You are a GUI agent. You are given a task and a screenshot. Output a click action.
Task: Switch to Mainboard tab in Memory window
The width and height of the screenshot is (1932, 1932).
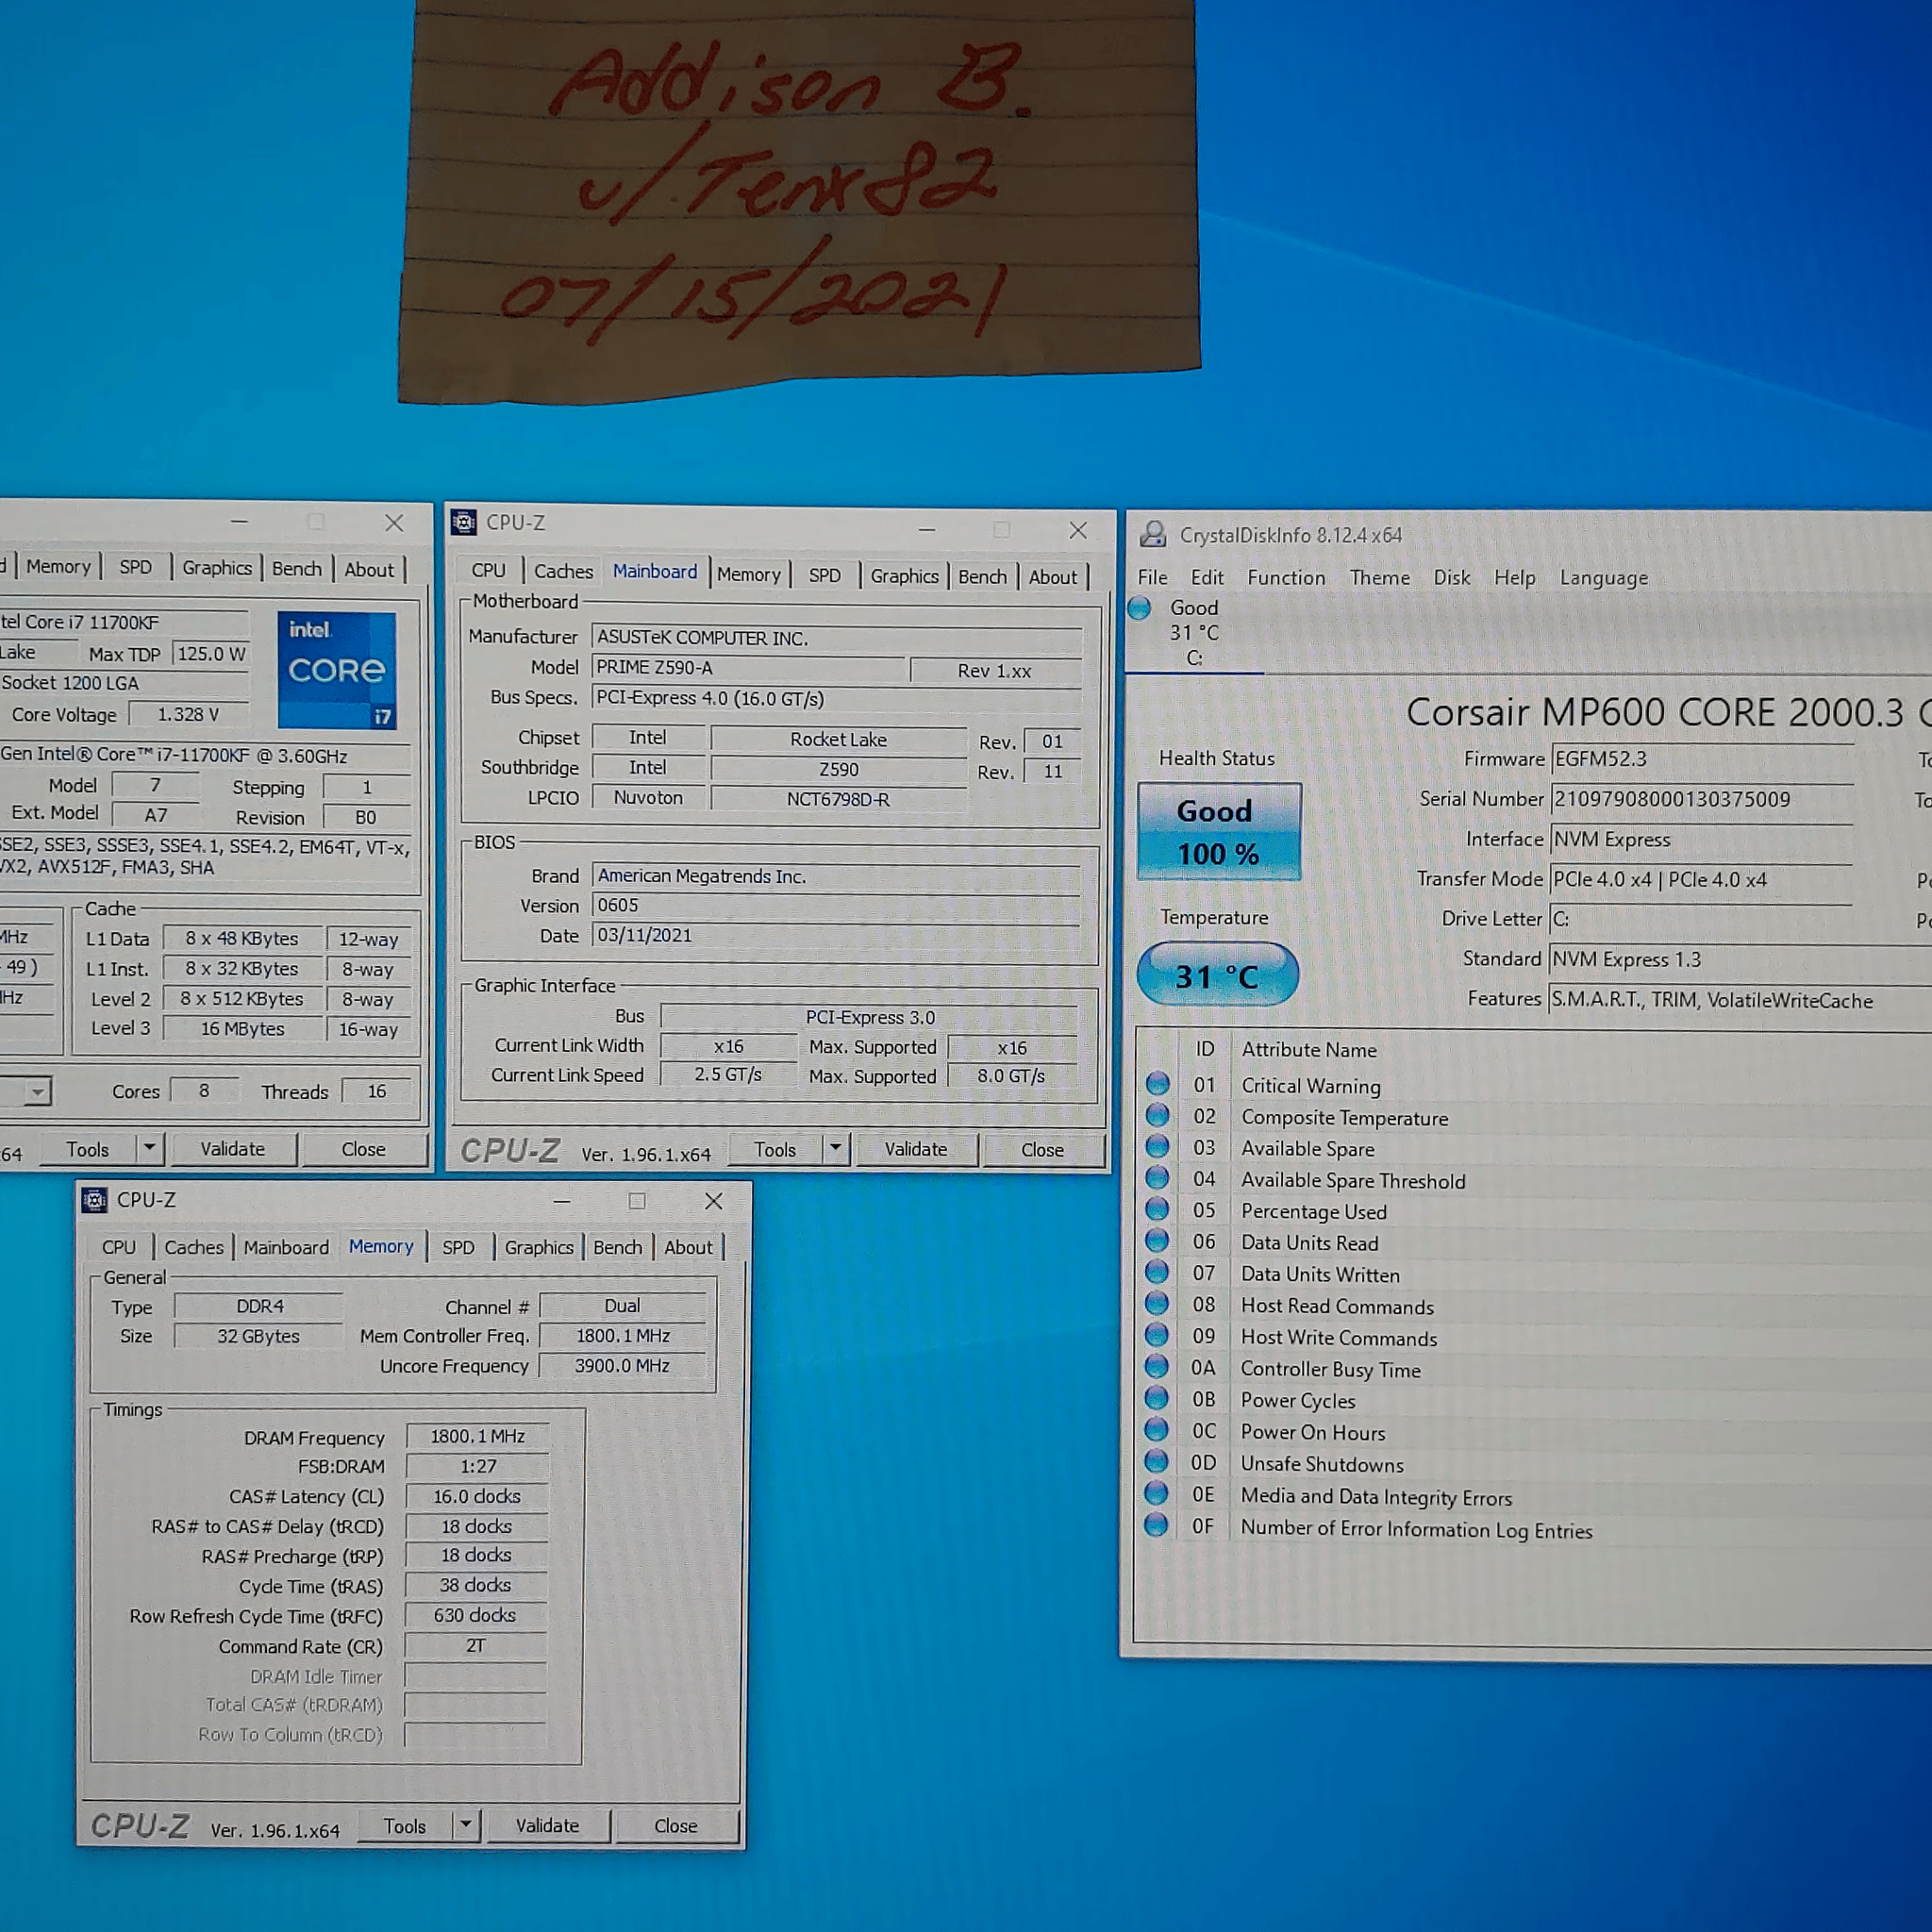[x=286, y=1247]
